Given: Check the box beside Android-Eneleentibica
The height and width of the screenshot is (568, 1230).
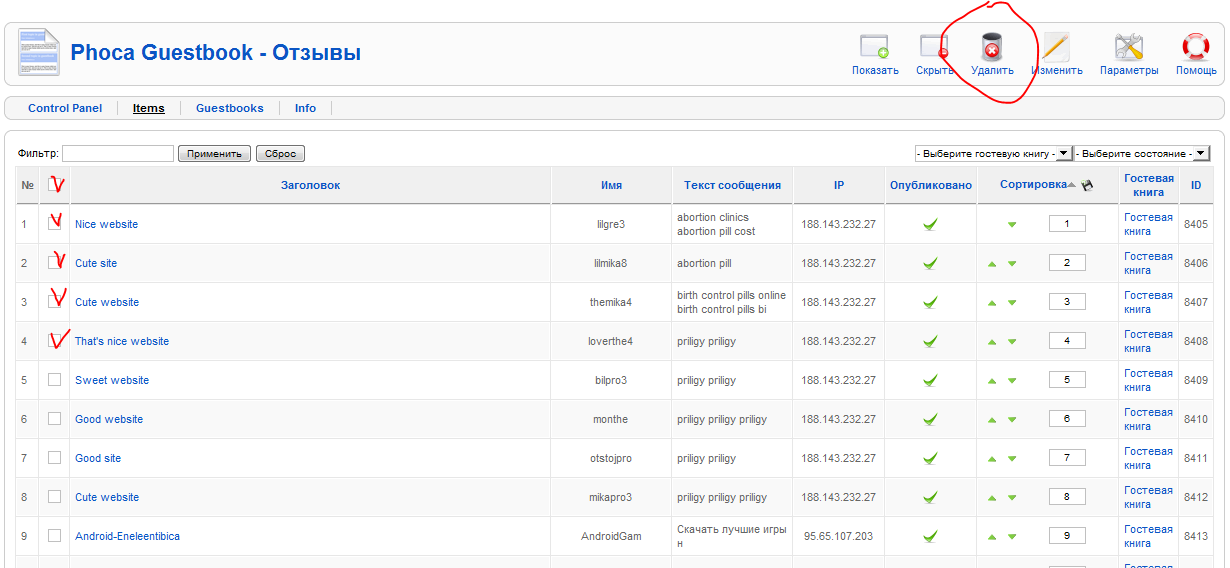Looking at the screenshot, I should [55, 536].
